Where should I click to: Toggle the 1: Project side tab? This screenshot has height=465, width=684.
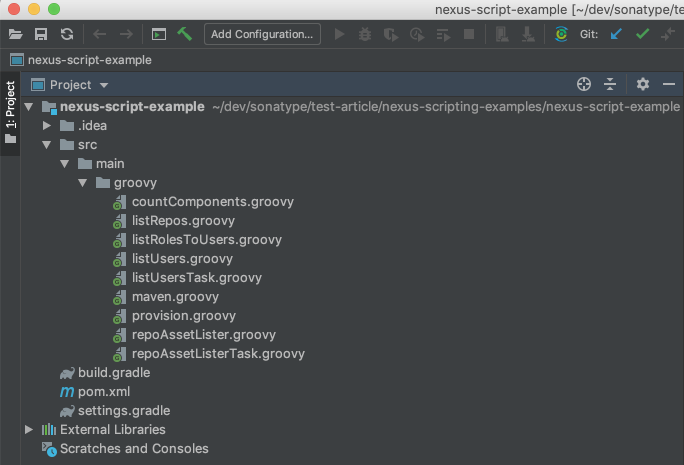tap(10, 112)
